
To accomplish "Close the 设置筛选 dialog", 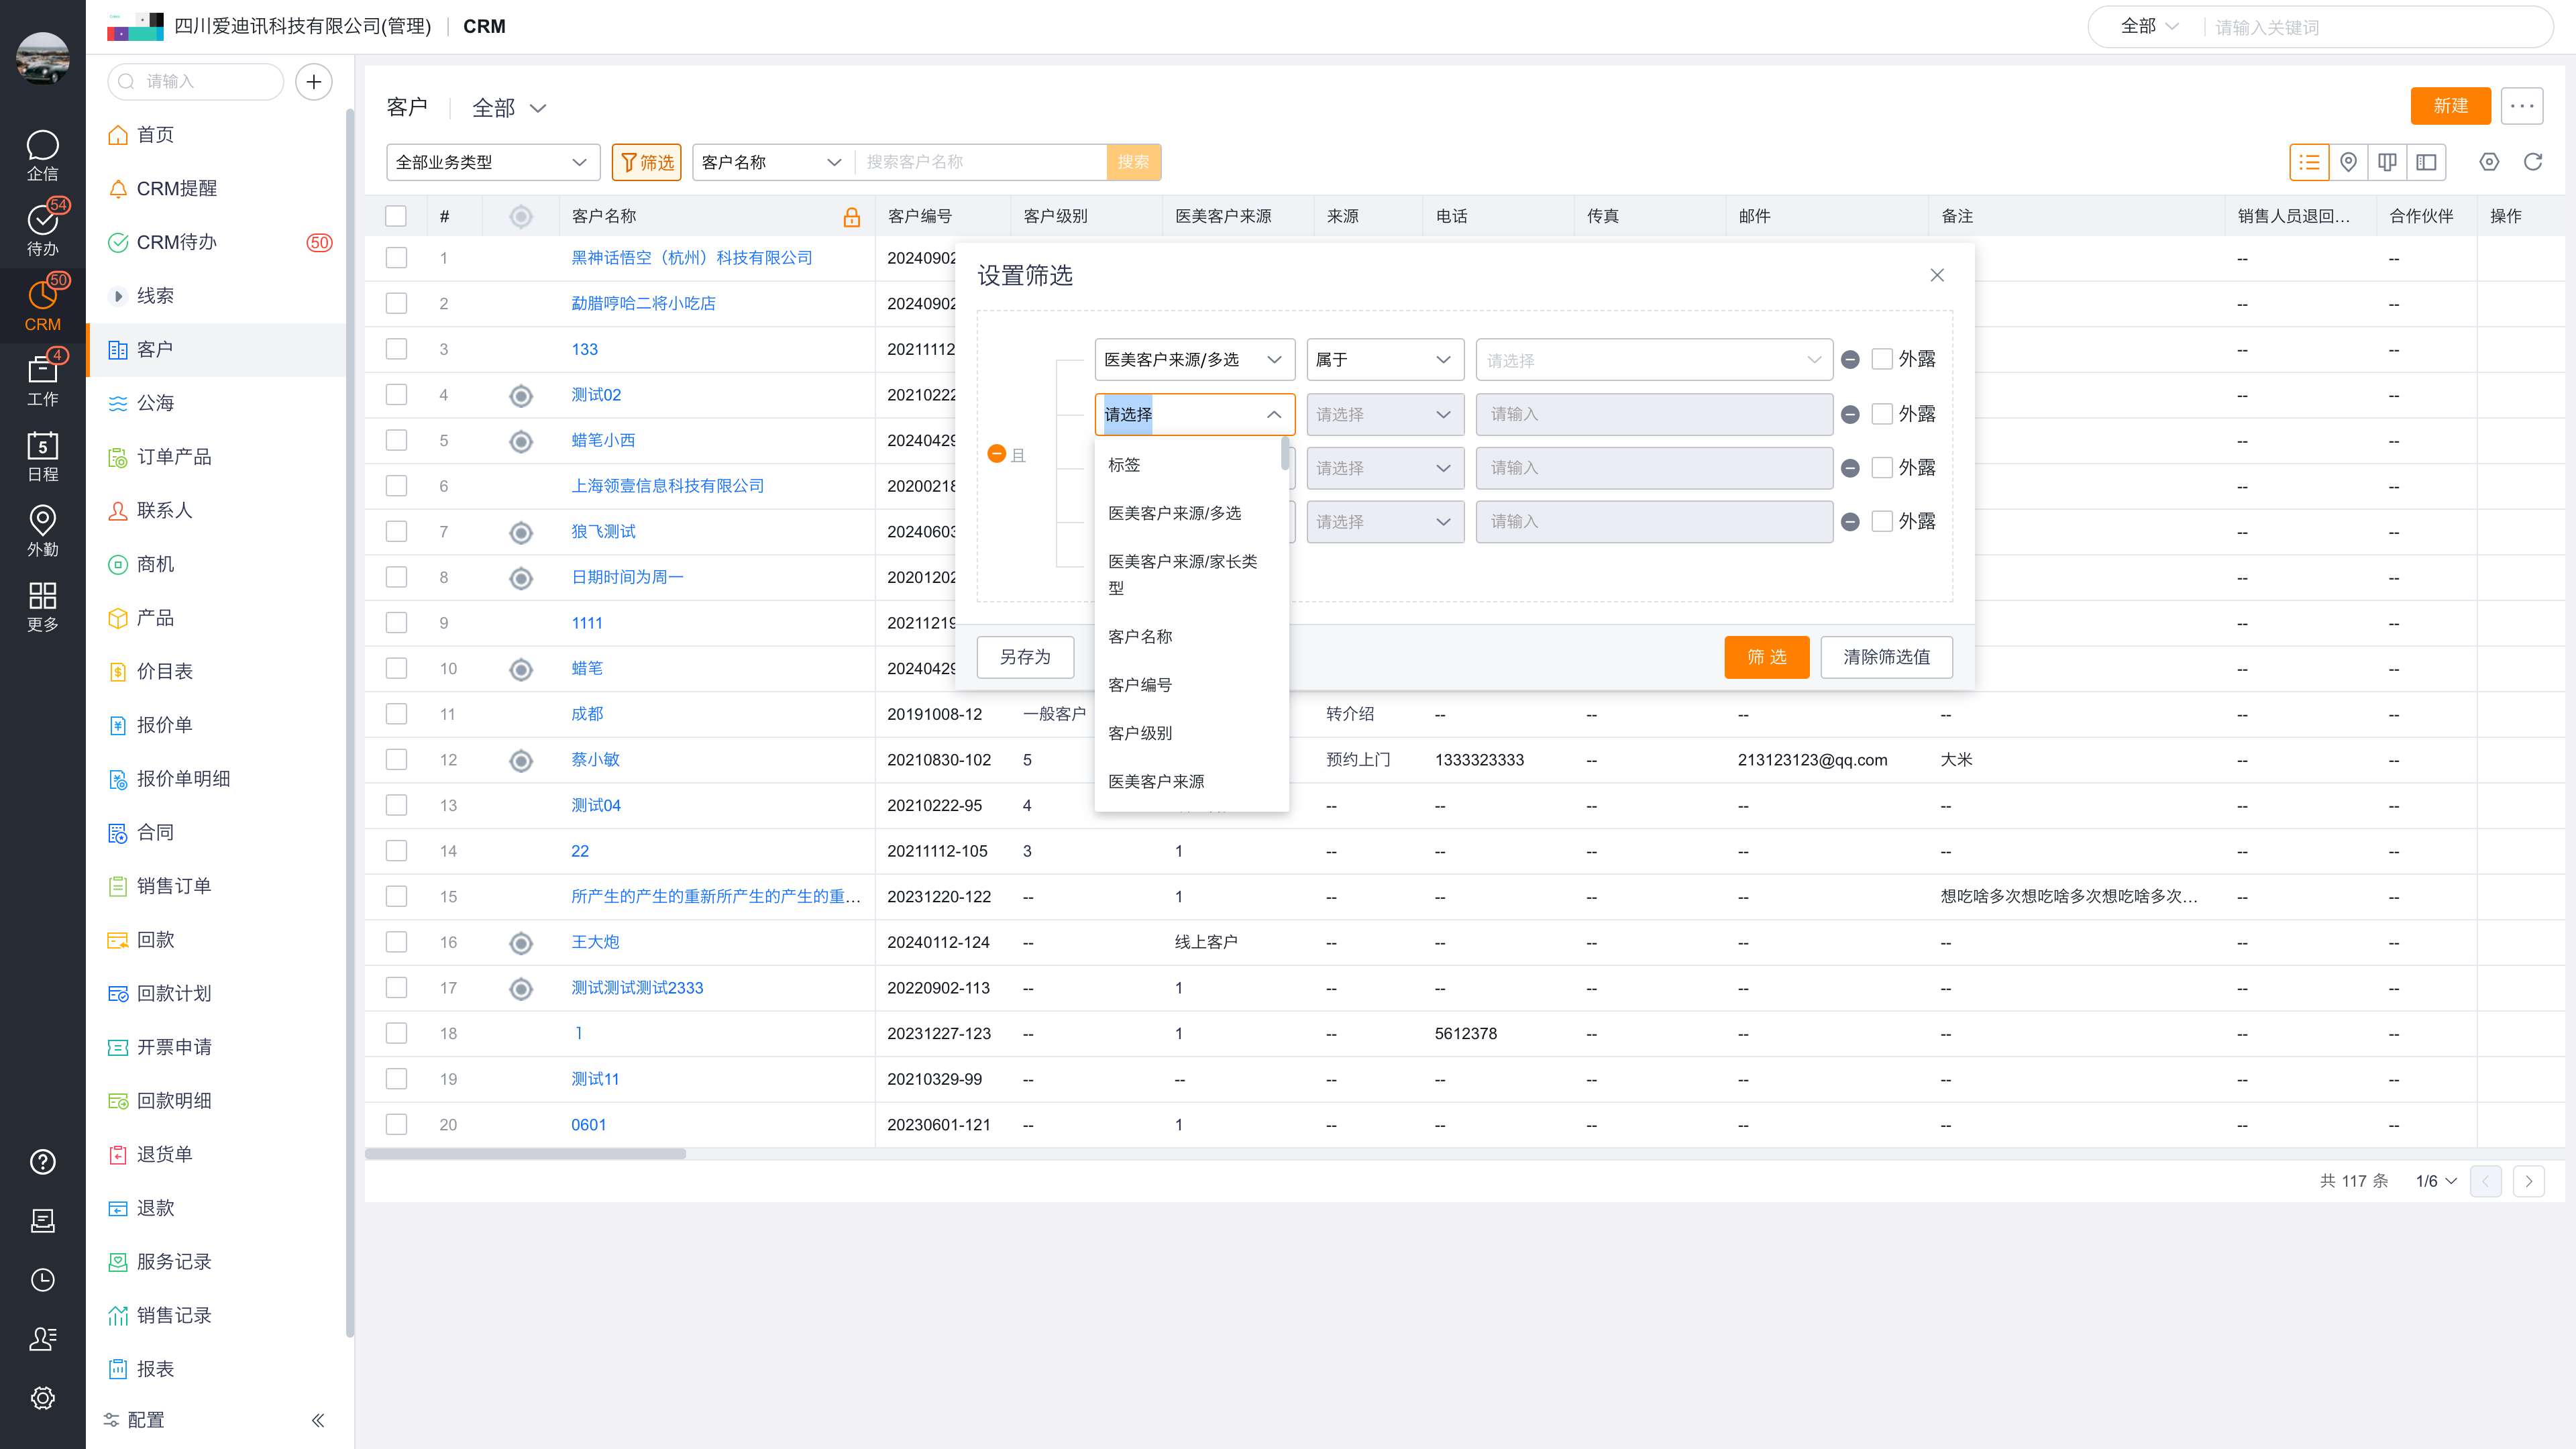I will coord(1937,275).
